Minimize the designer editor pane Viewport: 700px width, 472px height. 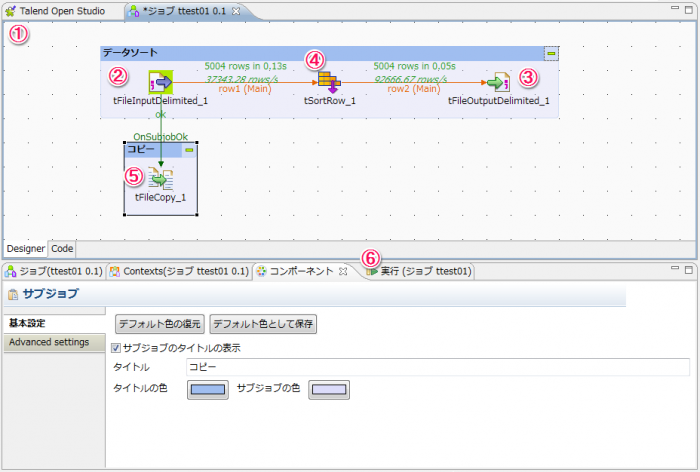675,8
